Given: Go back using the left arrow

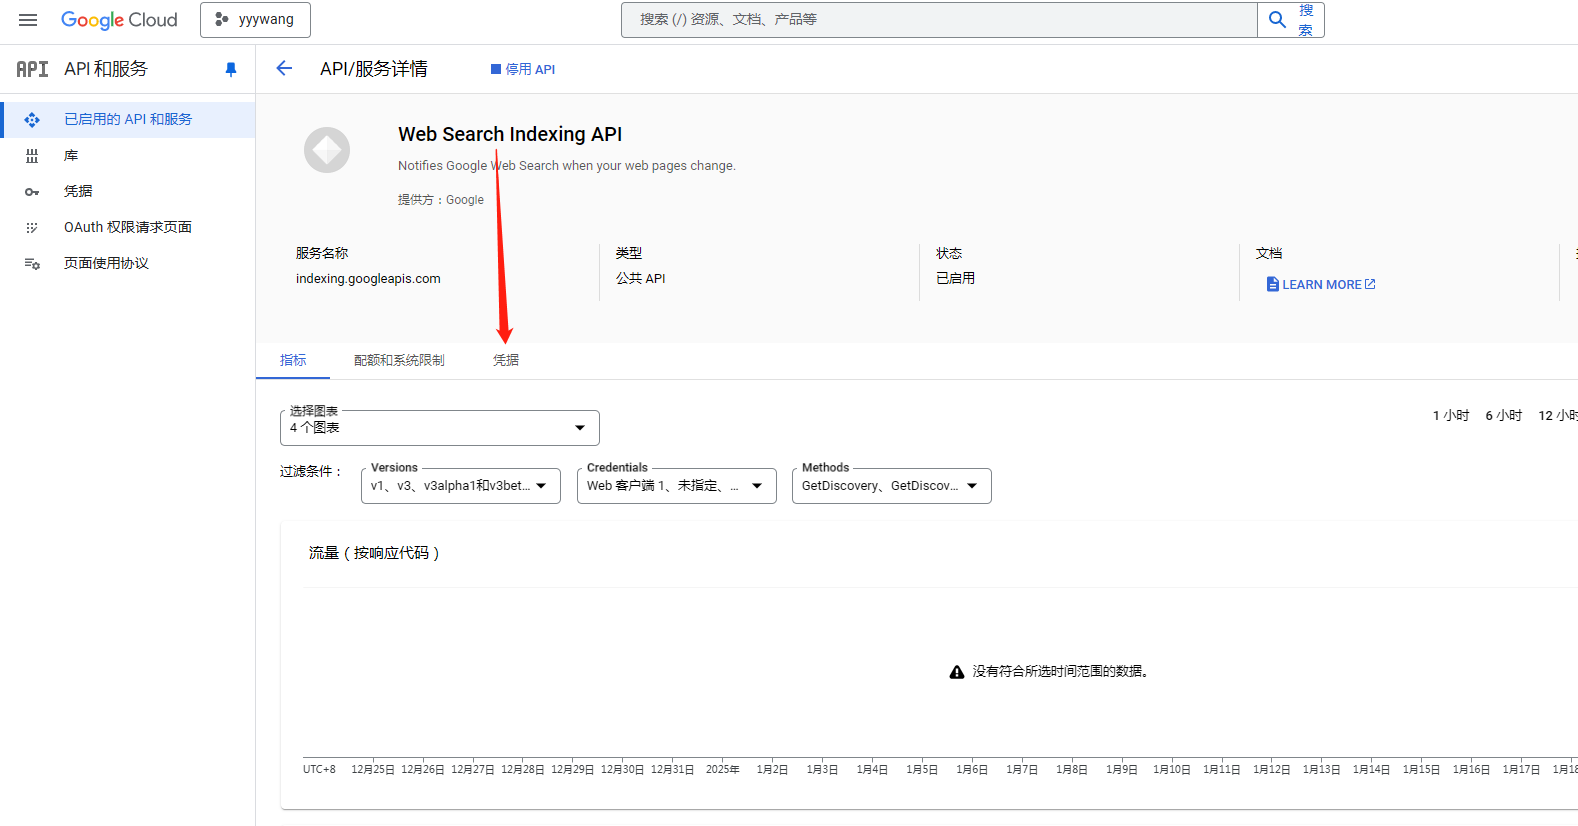Looking at the screenshot, I should click(x=284, y=69).
